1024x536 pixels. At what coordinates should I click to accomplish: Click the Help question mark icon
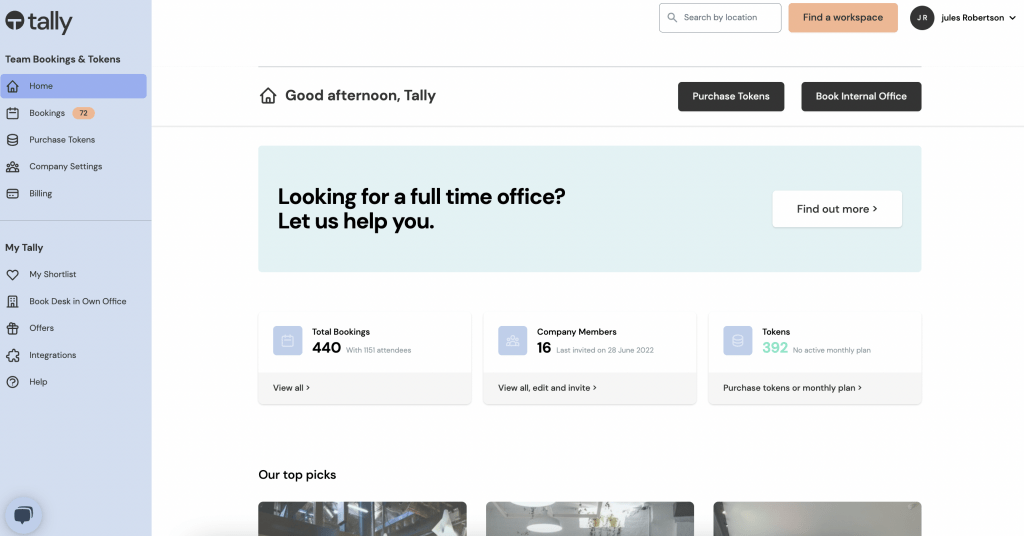click(x=12, y=382)
